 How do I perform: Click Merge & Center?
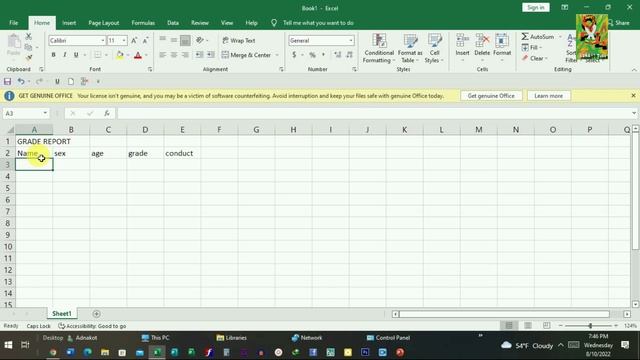(x=246, y=55)
